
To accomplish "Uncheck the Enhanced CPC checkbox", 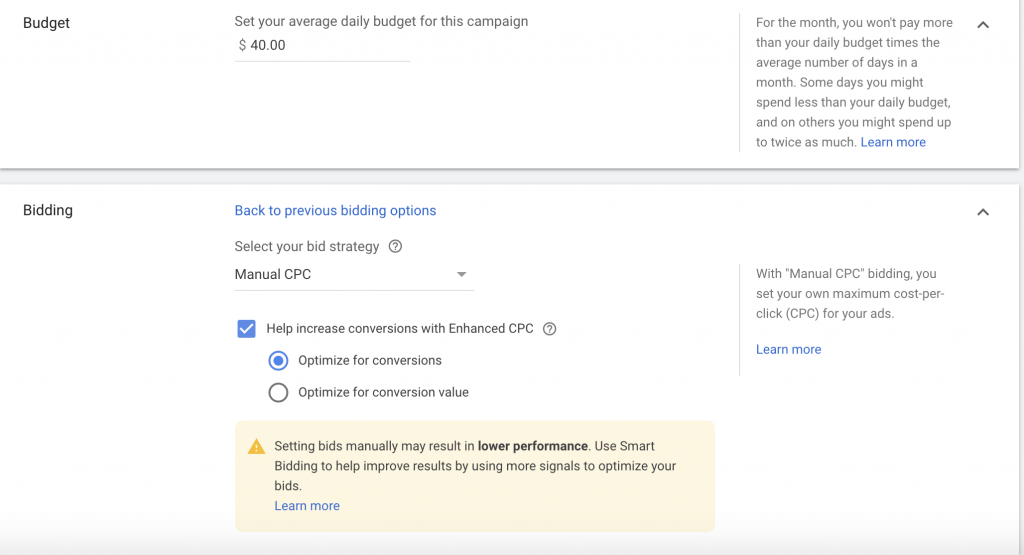I will point(246,328).
